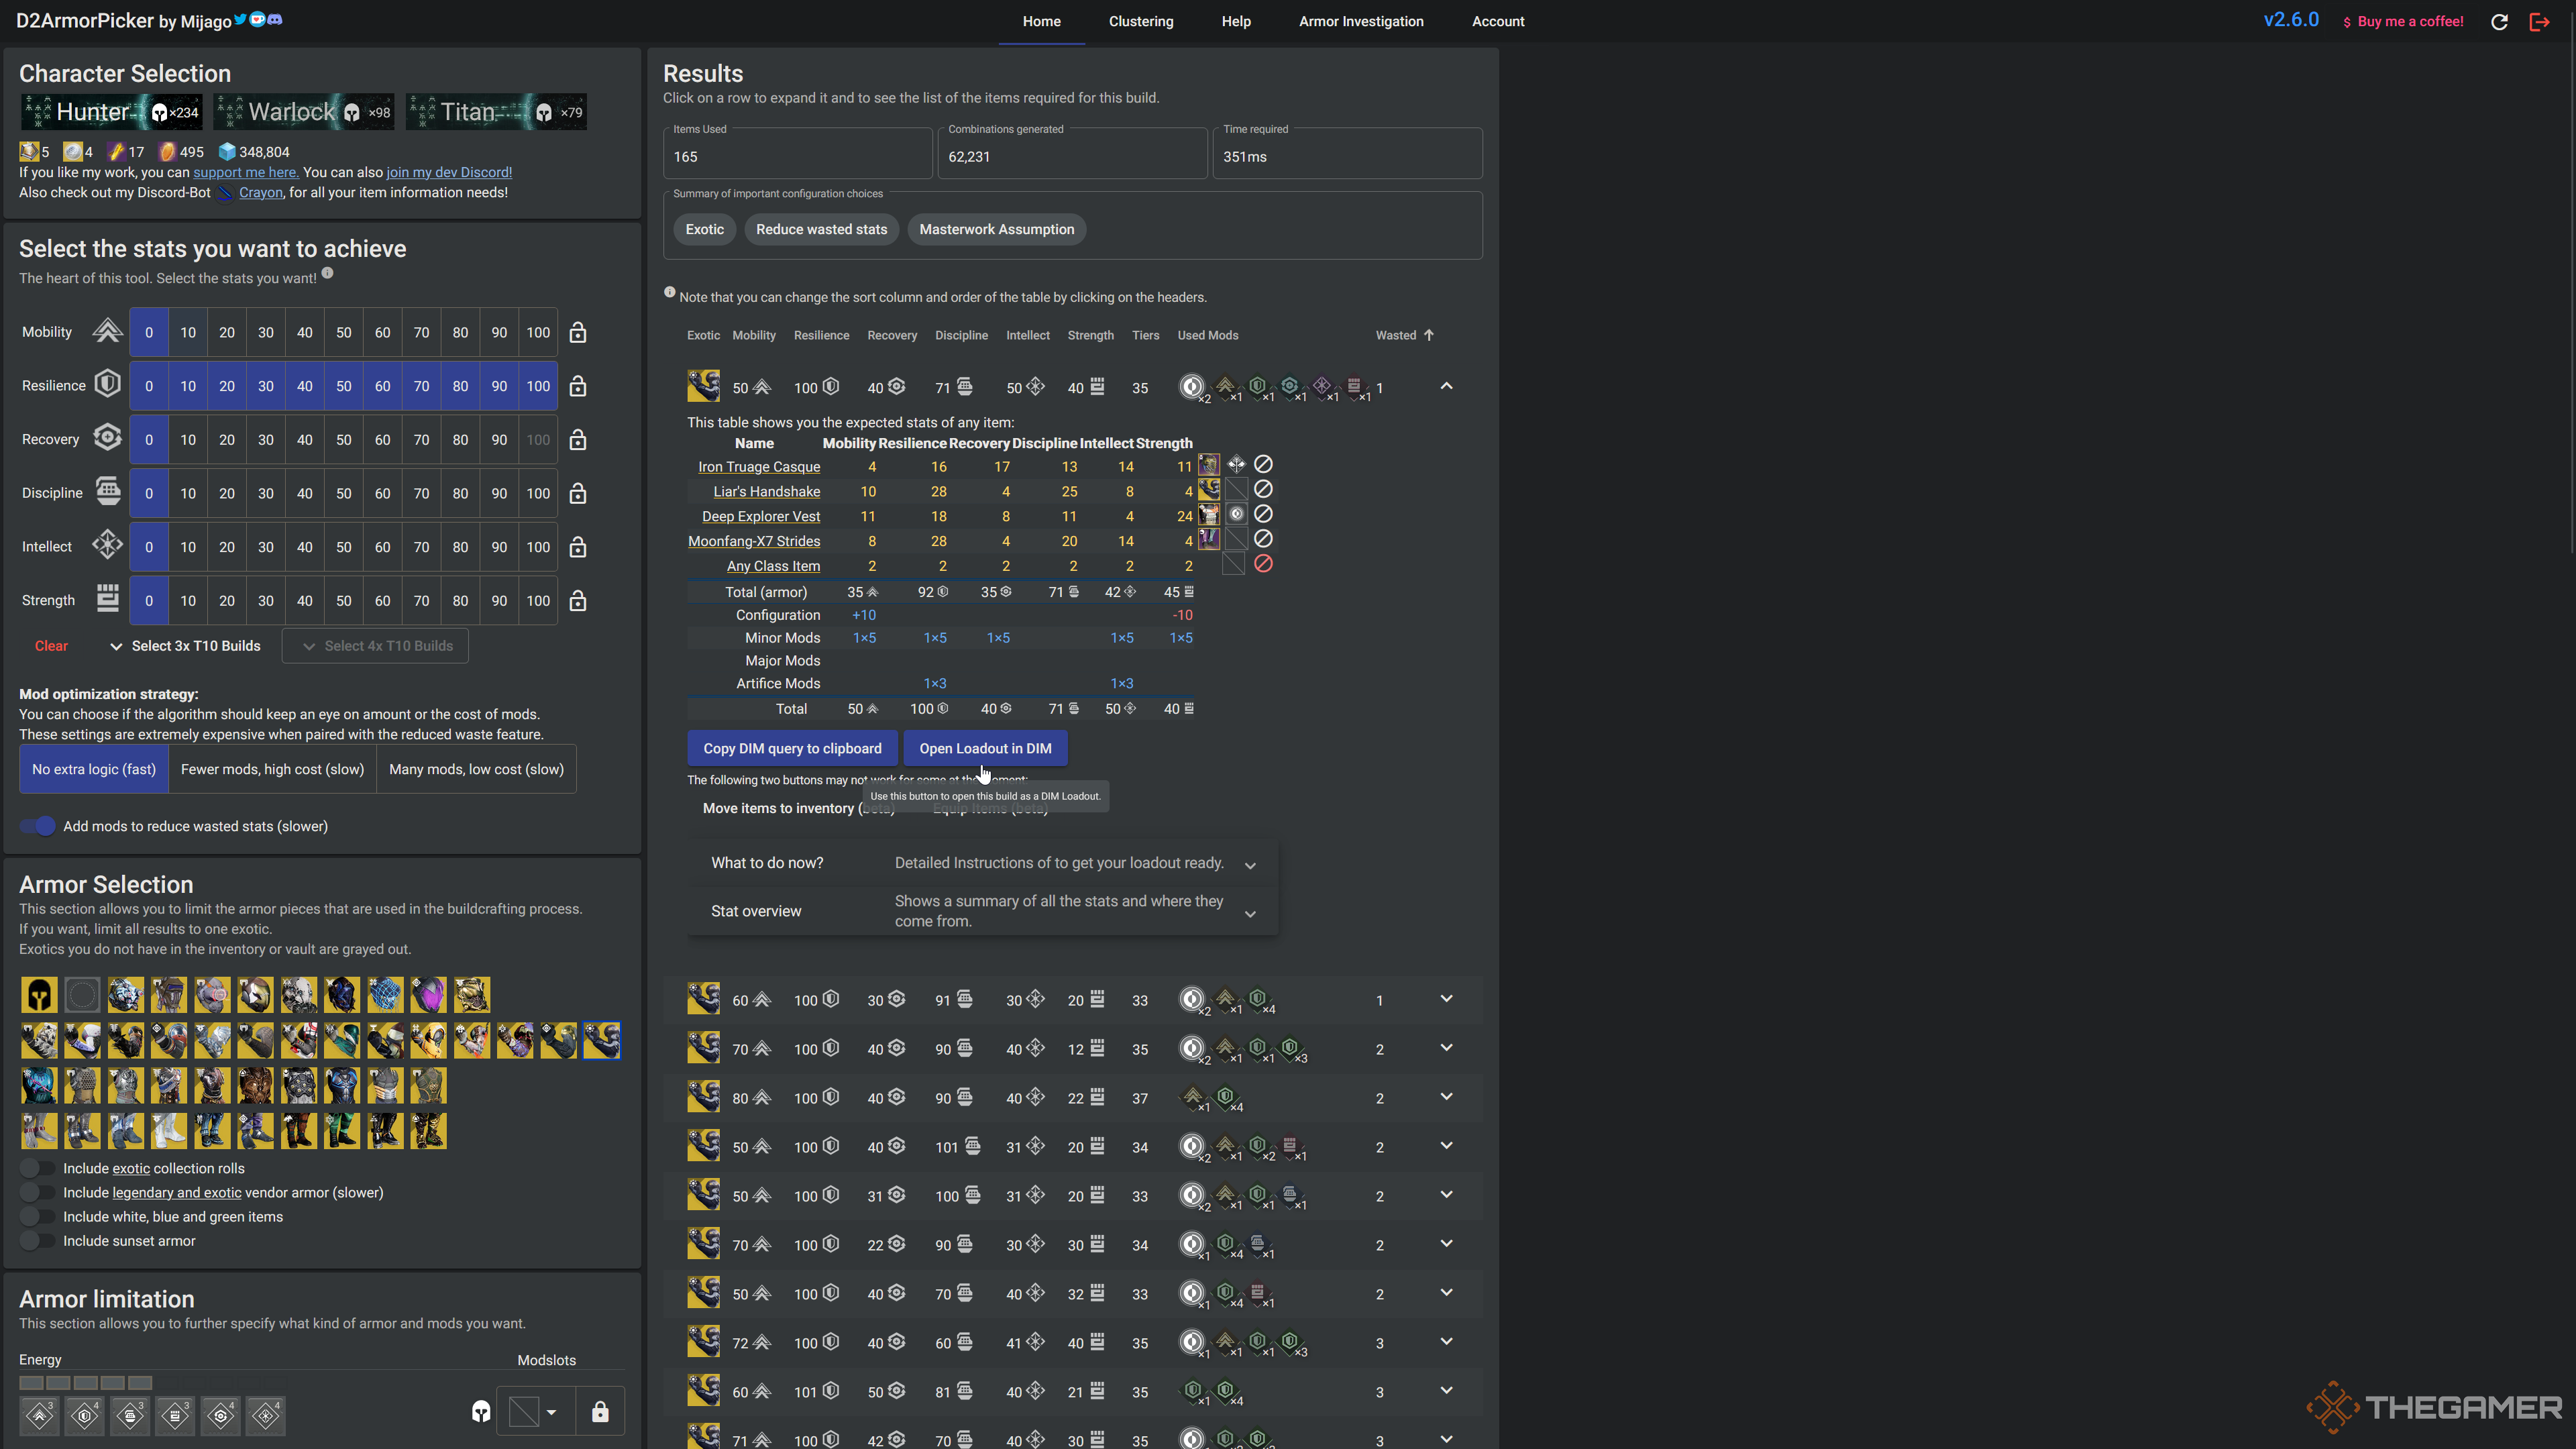Enable Include white, blue and green items
This screenshot has height=1449, width=2576.
pyautogui.click(x=38, y=1217)
